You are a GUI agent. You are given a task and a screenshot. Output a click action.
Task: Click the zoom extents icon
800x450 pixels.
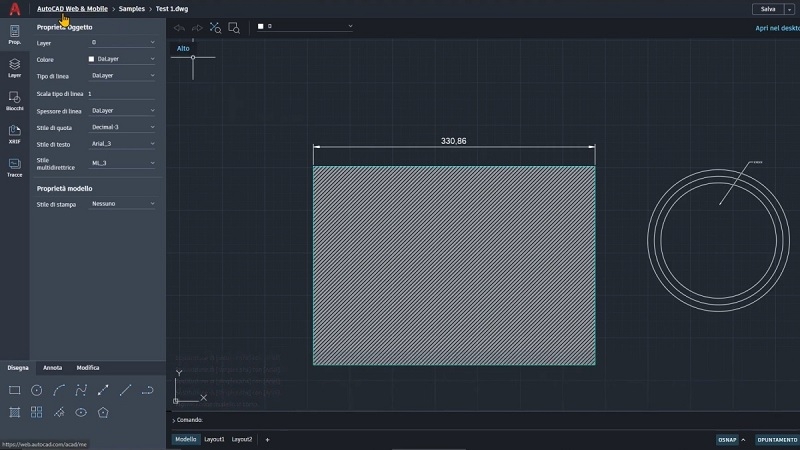tap(215, 28)
